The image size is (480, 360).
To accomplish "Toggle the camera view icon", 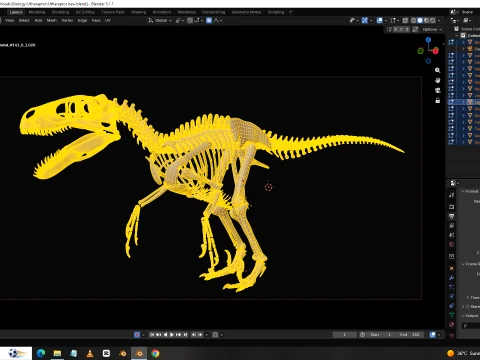I will coord(438,90).
